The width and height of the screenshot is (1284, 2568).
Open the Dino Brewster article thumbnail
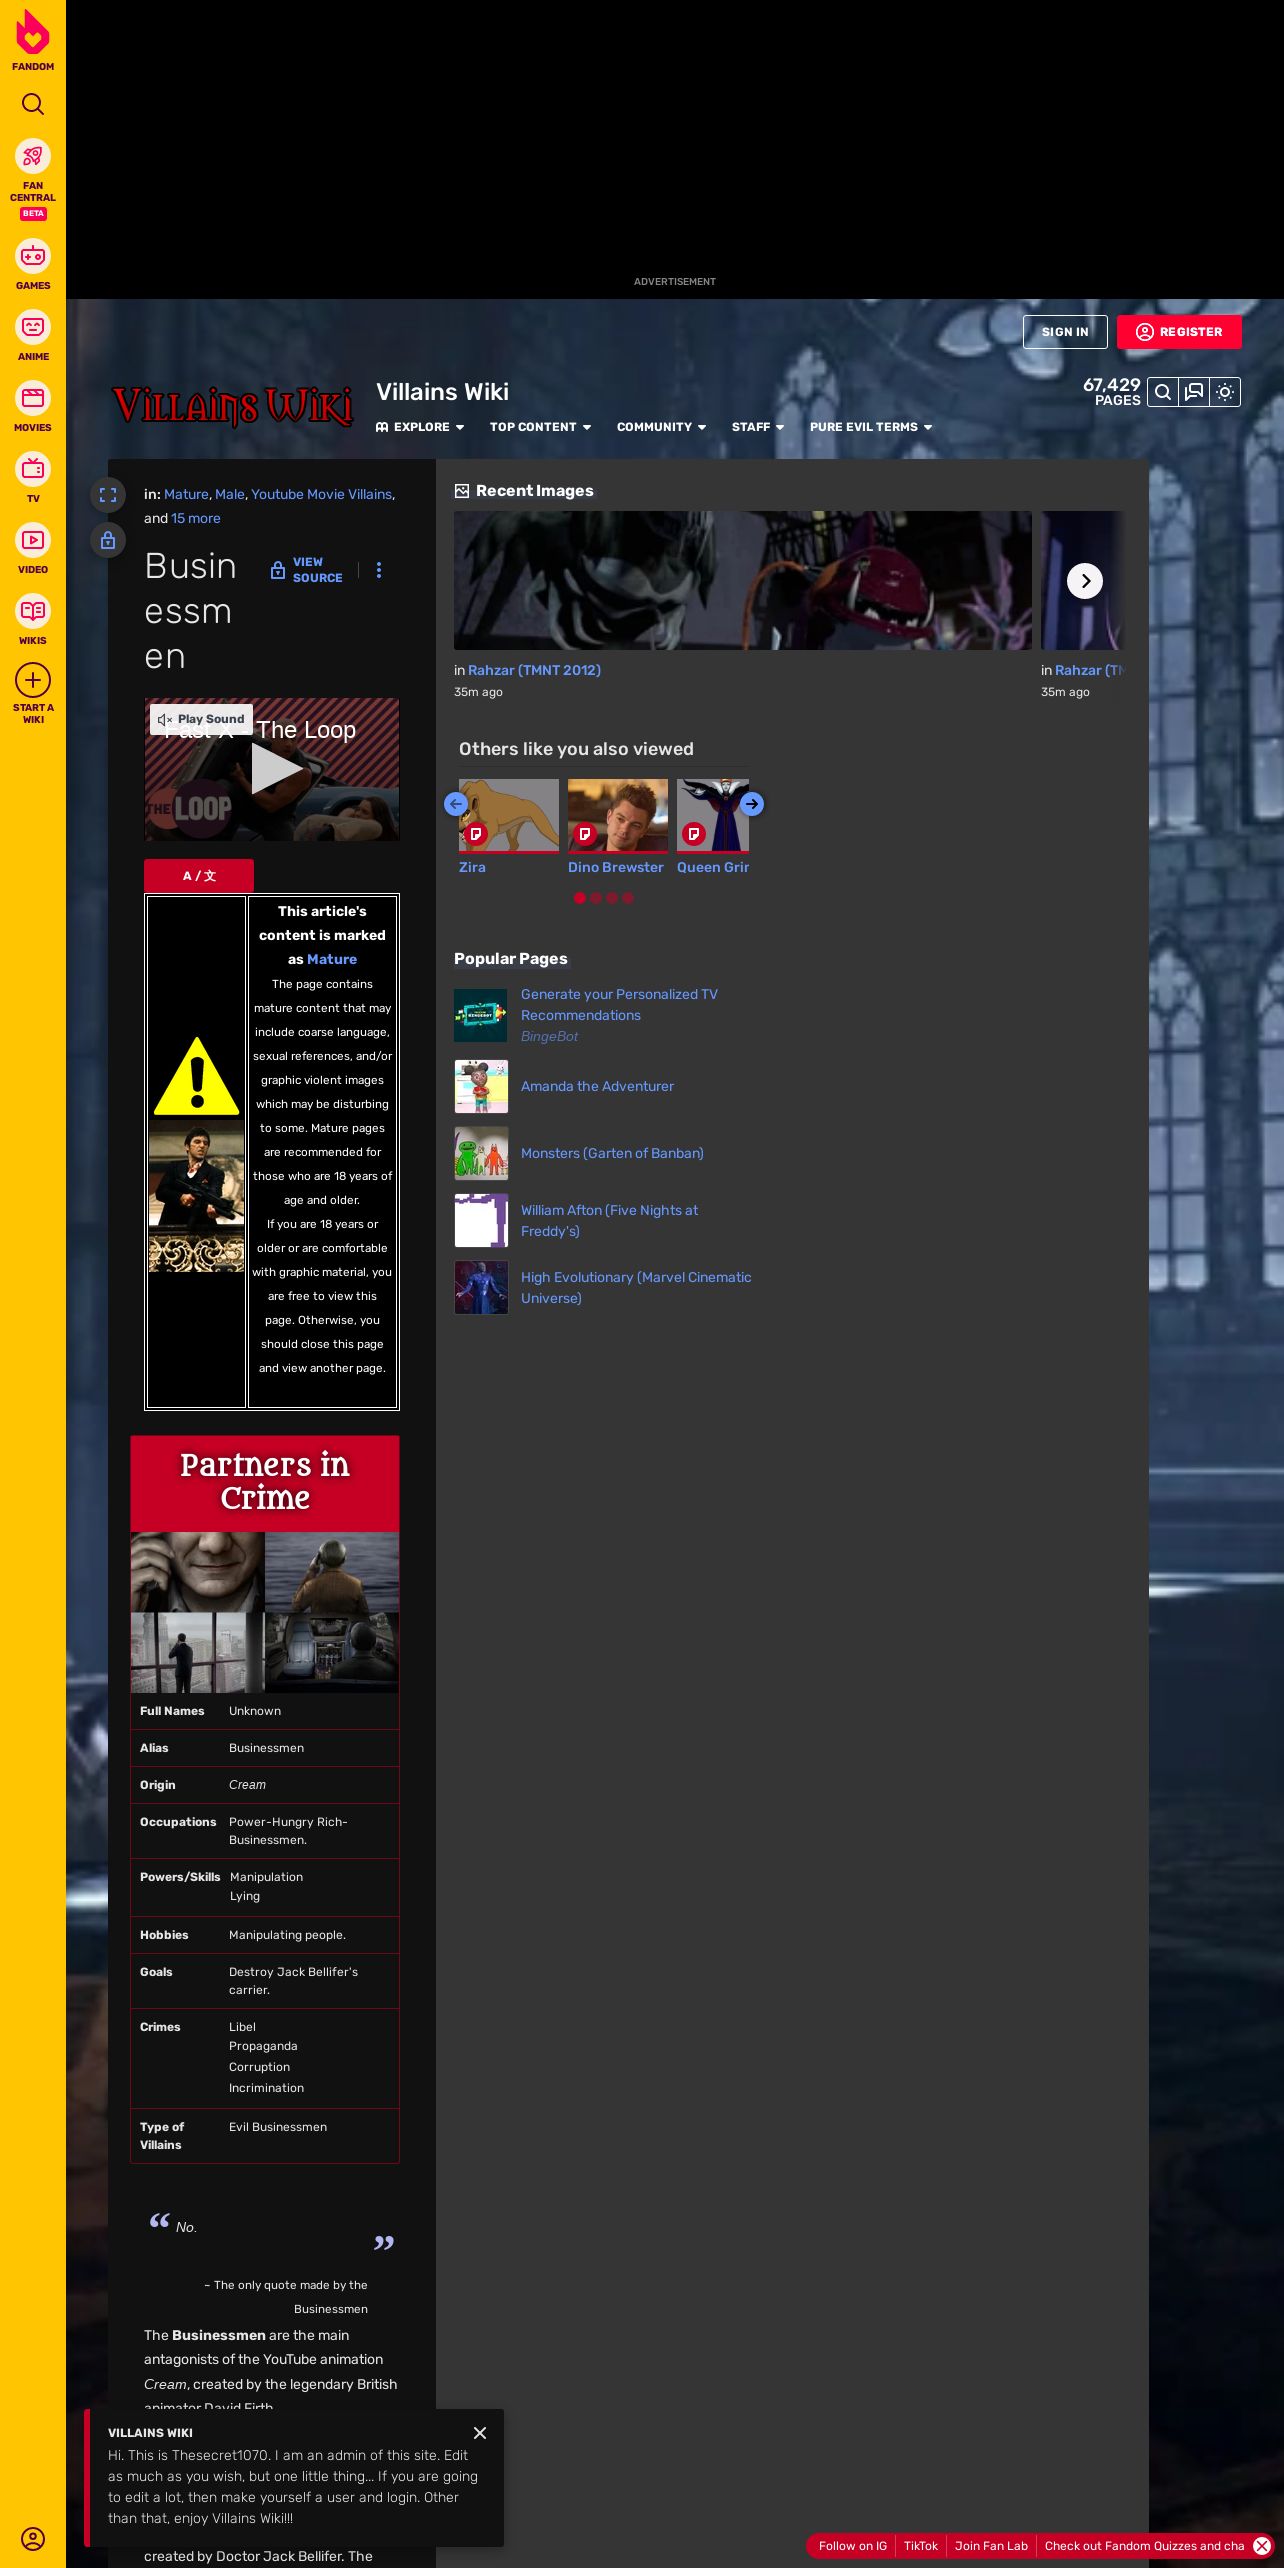[618, 816]
